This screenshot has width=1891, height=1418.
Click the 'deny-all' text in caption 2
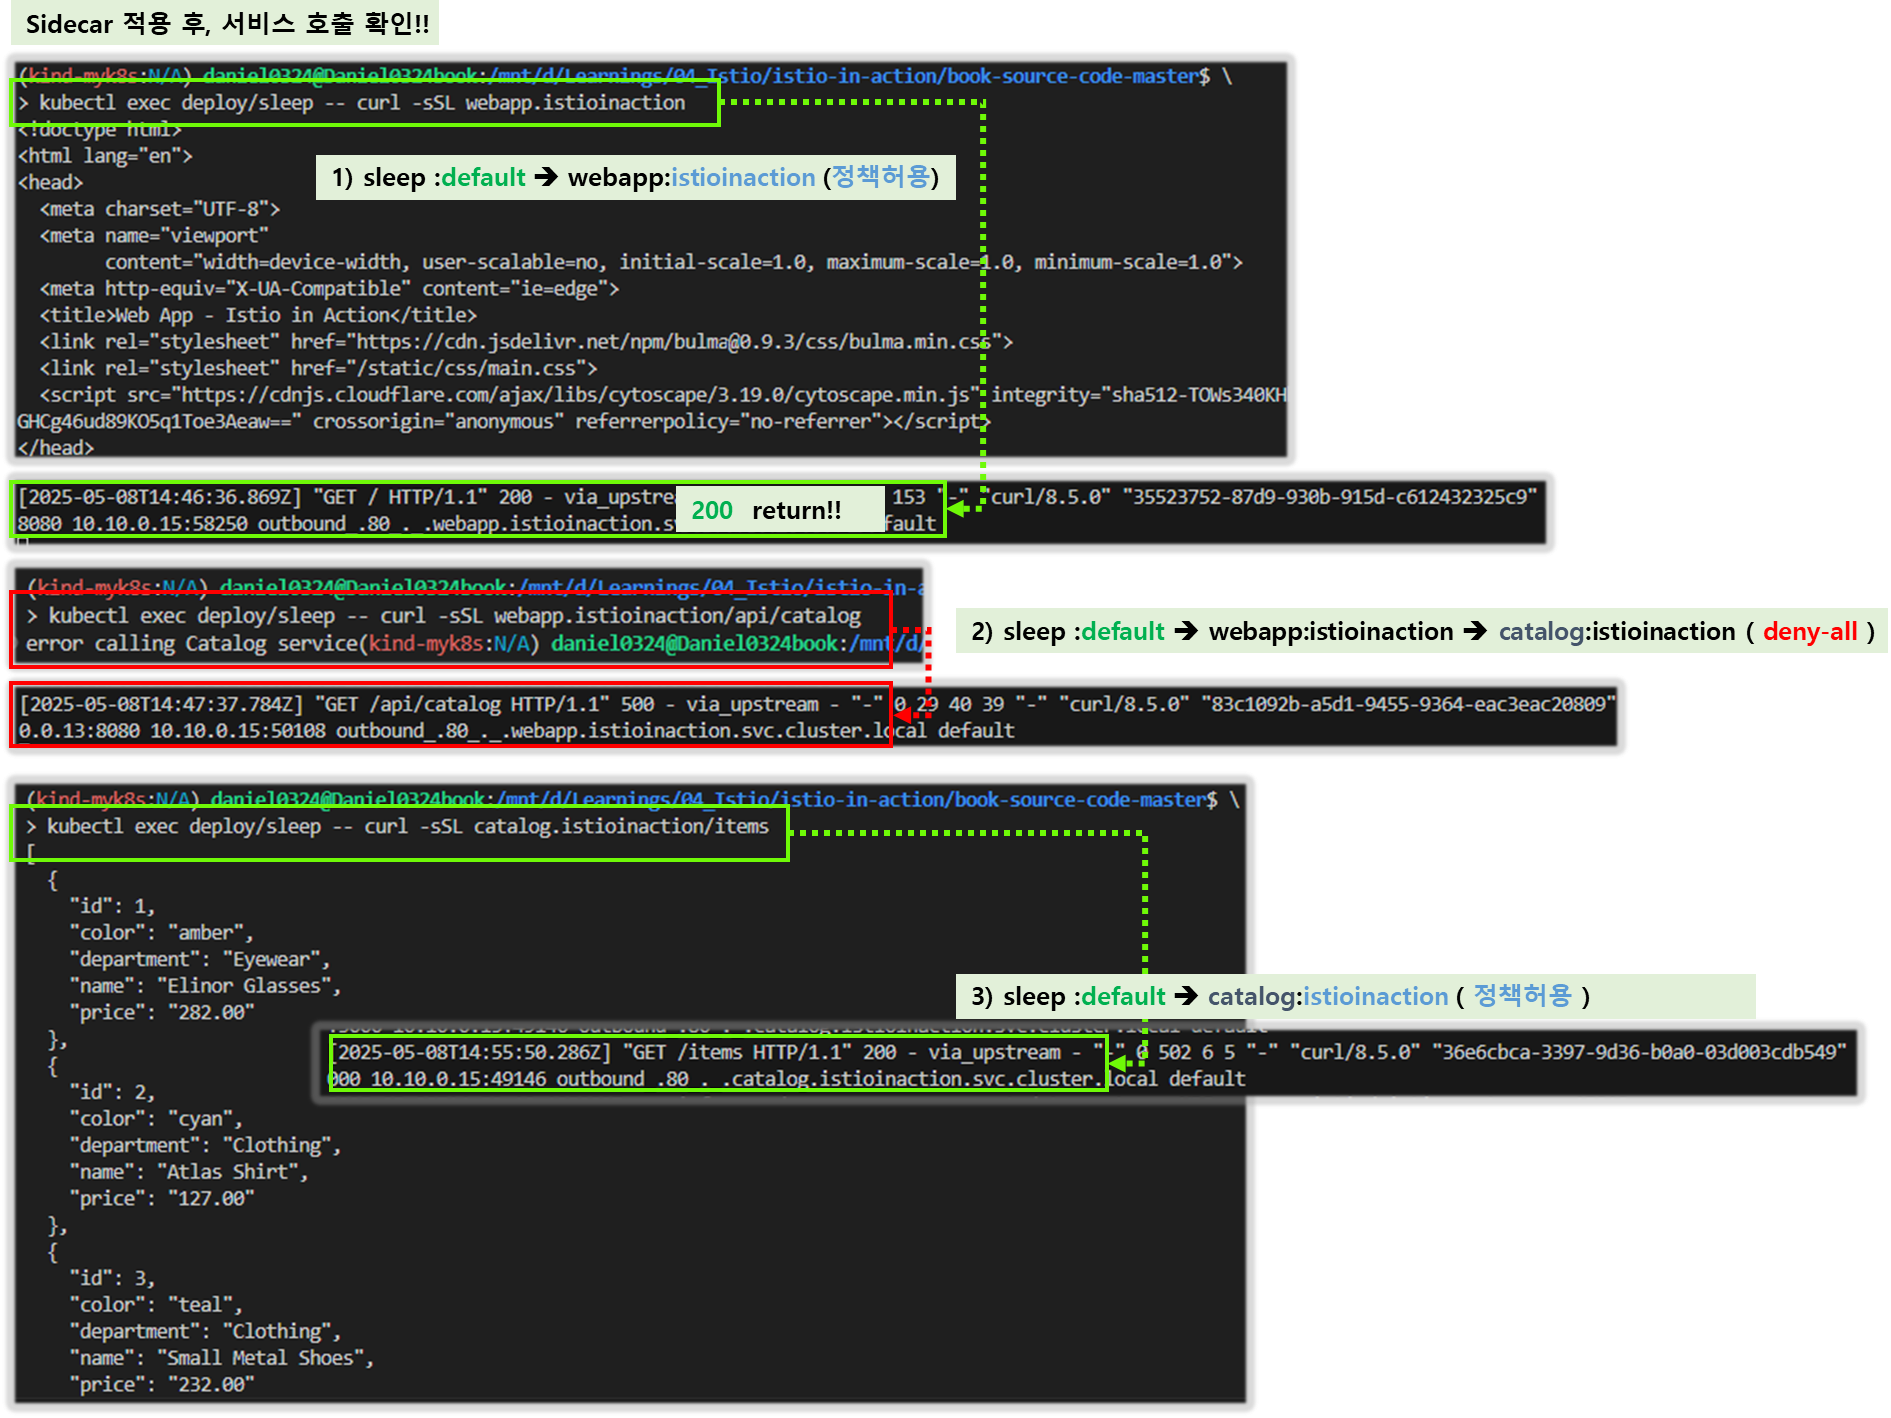(1810, 632)
